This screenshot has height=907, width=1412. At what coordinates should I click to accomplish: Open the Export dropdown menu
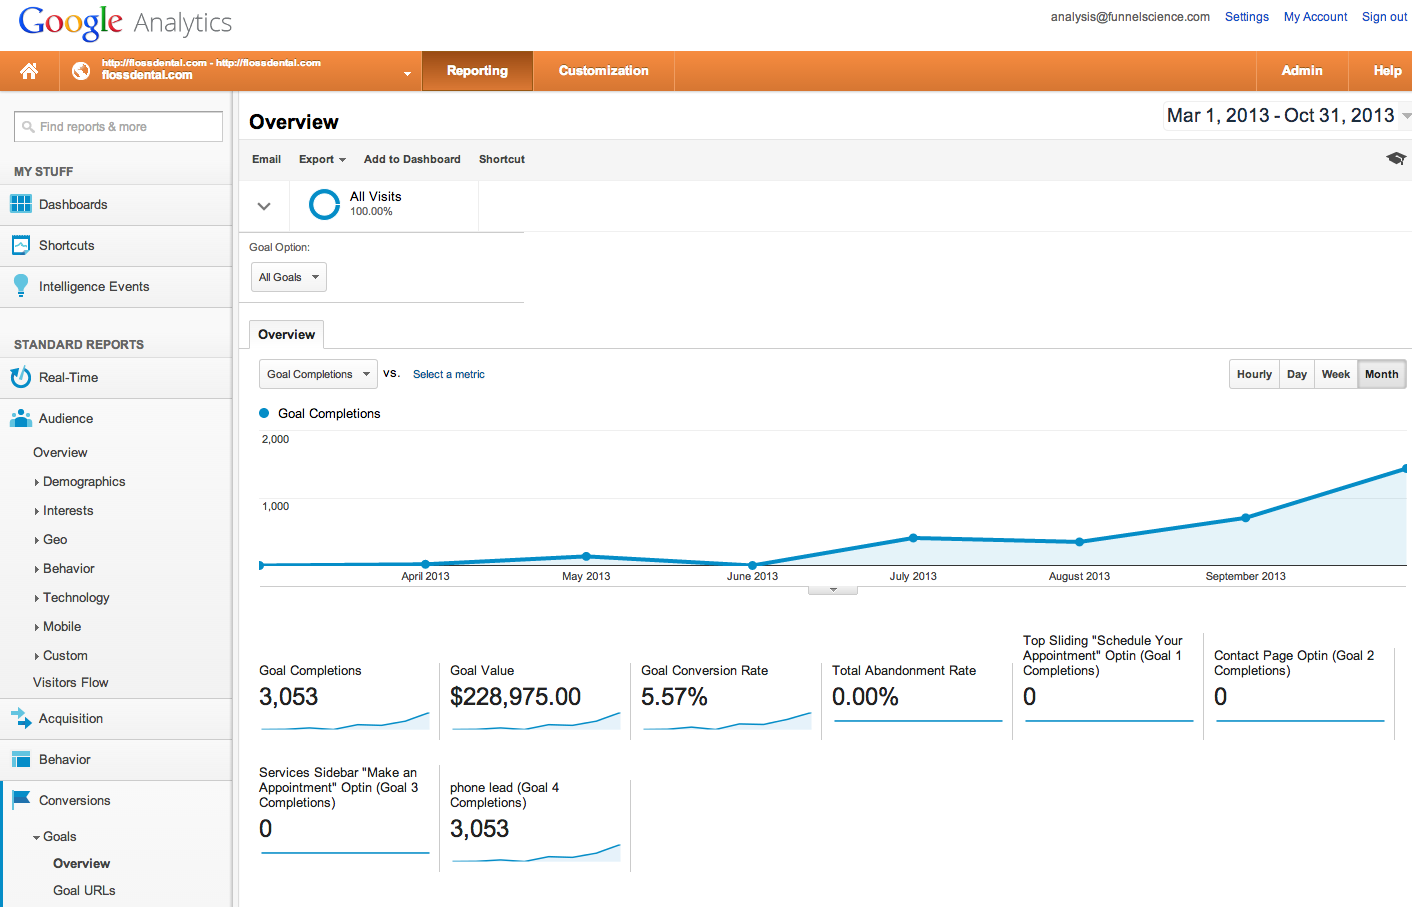click(x=322, y=159)
